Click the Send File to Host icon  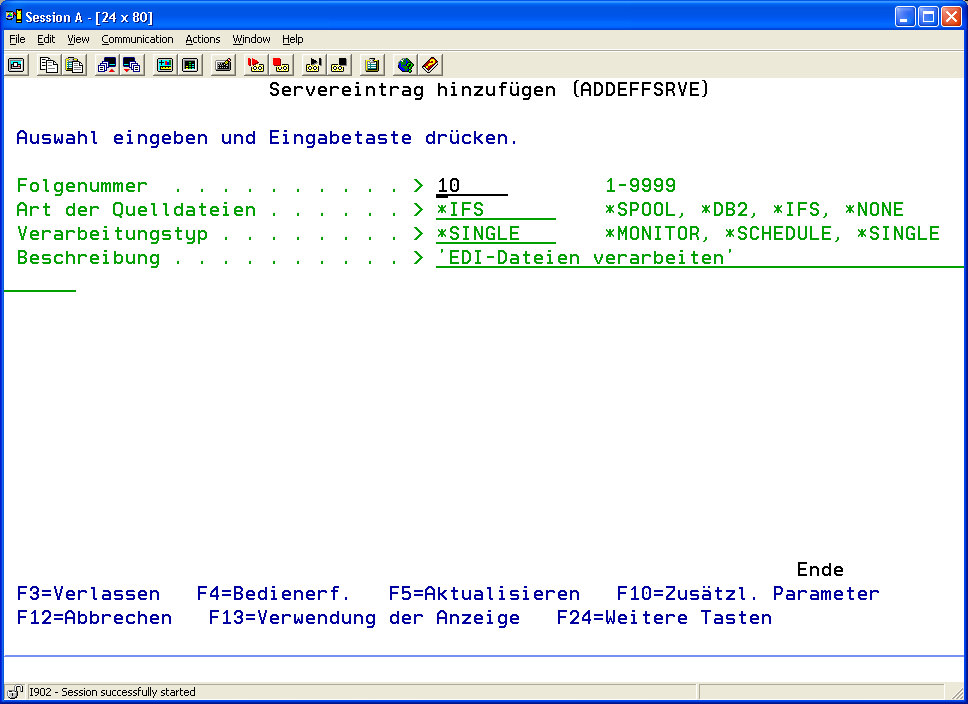[107, 65]
